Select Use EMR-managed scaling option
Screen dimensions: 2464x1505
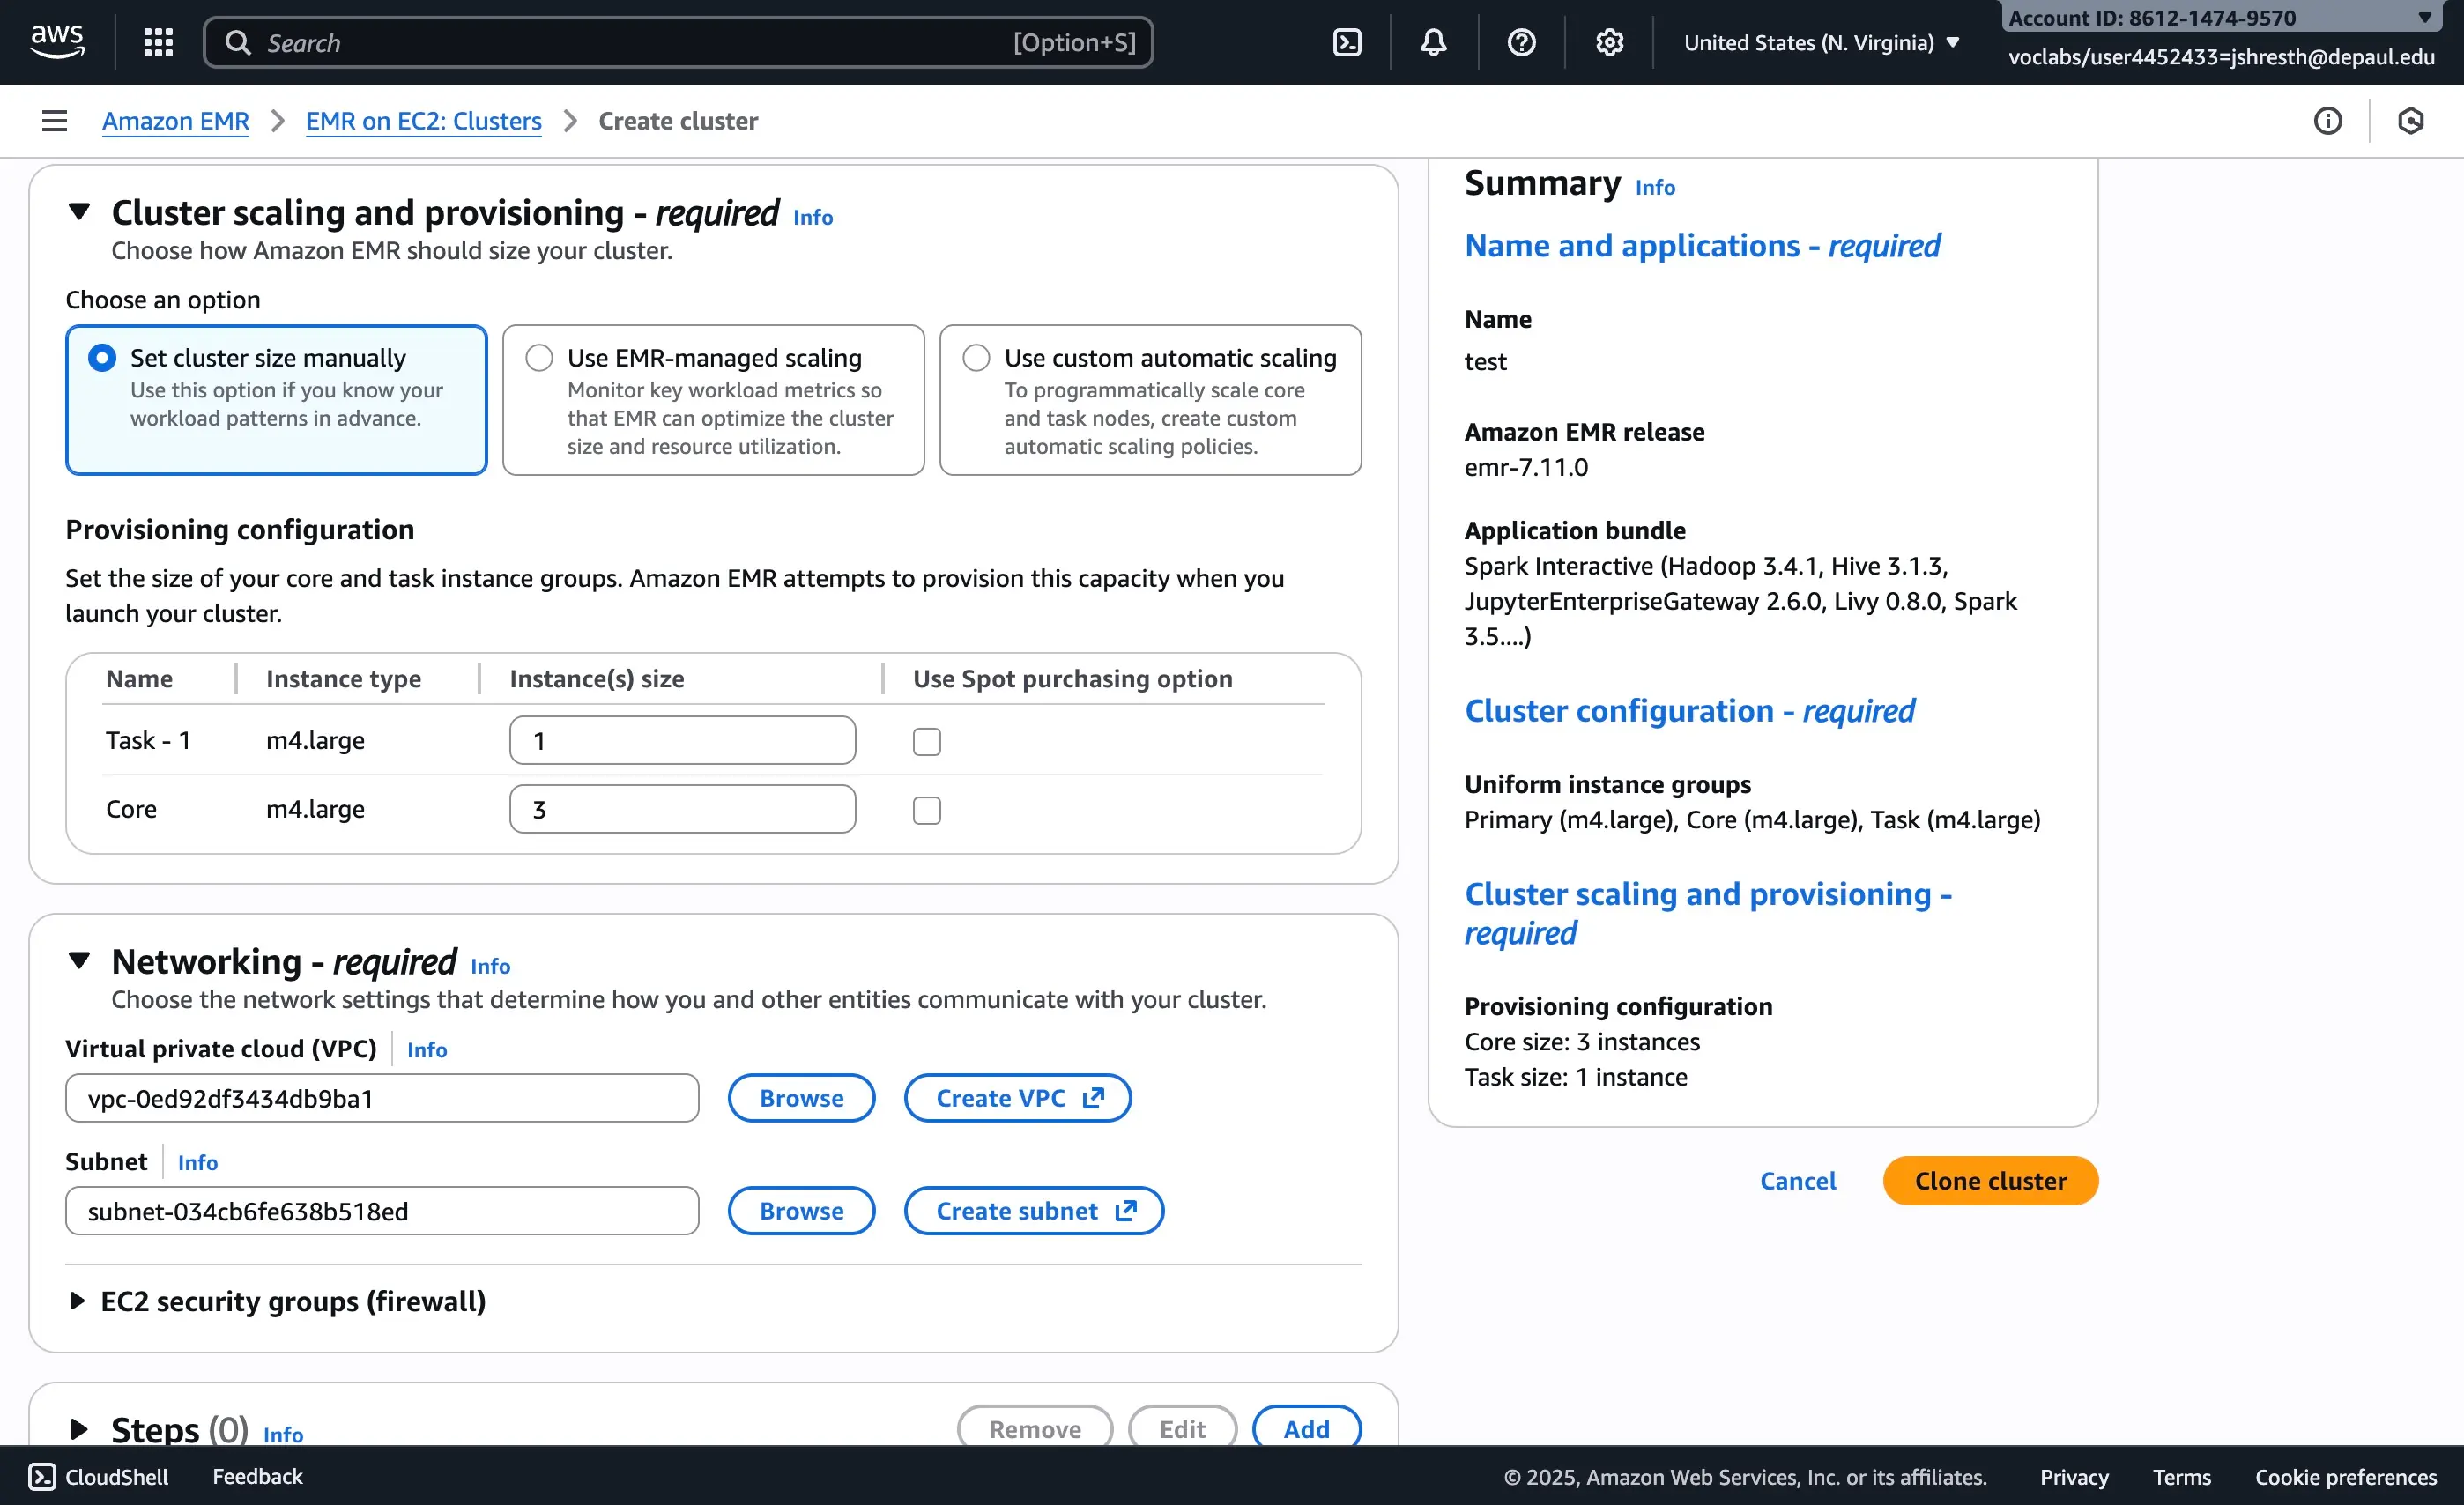point(539,358)
